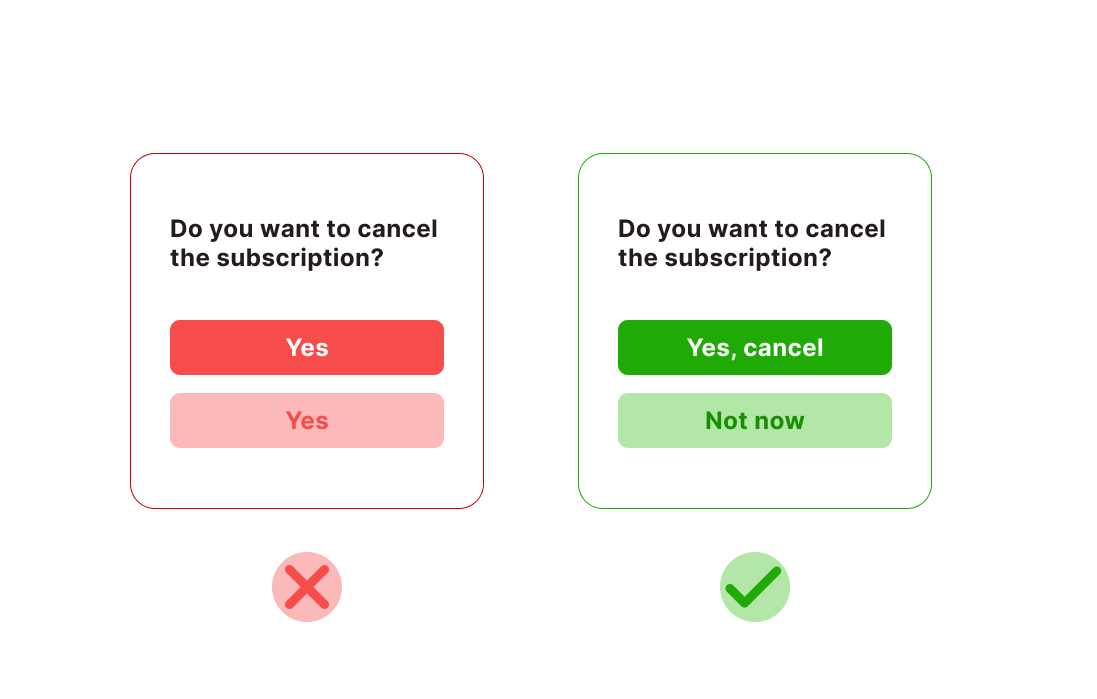Confirm with the green "Yes, cancel" button

(754, 347)
